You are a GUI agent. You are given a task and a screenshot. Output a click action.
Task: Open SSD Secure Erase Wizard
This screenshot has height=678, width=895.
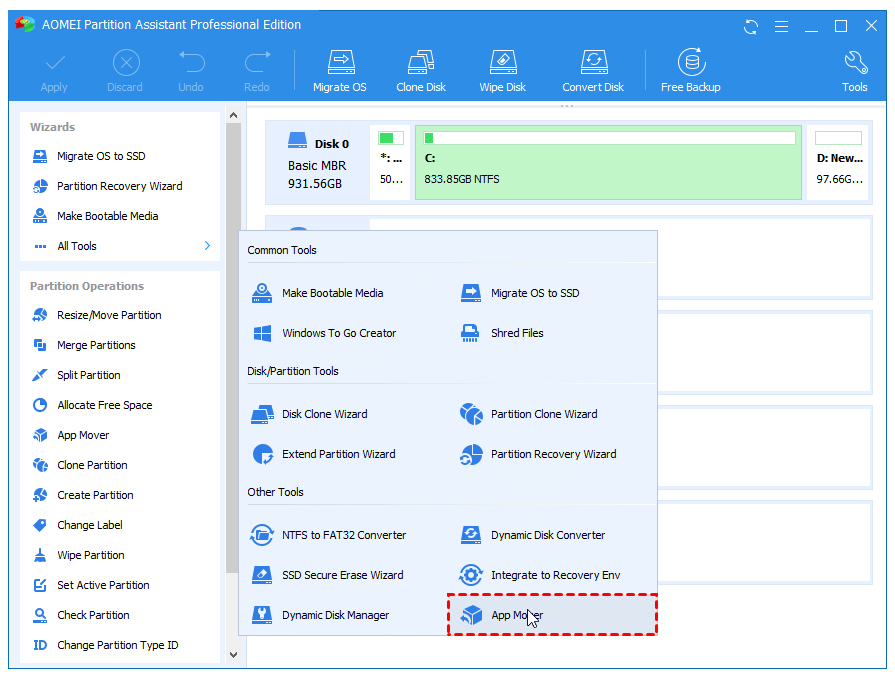(327, 575)
